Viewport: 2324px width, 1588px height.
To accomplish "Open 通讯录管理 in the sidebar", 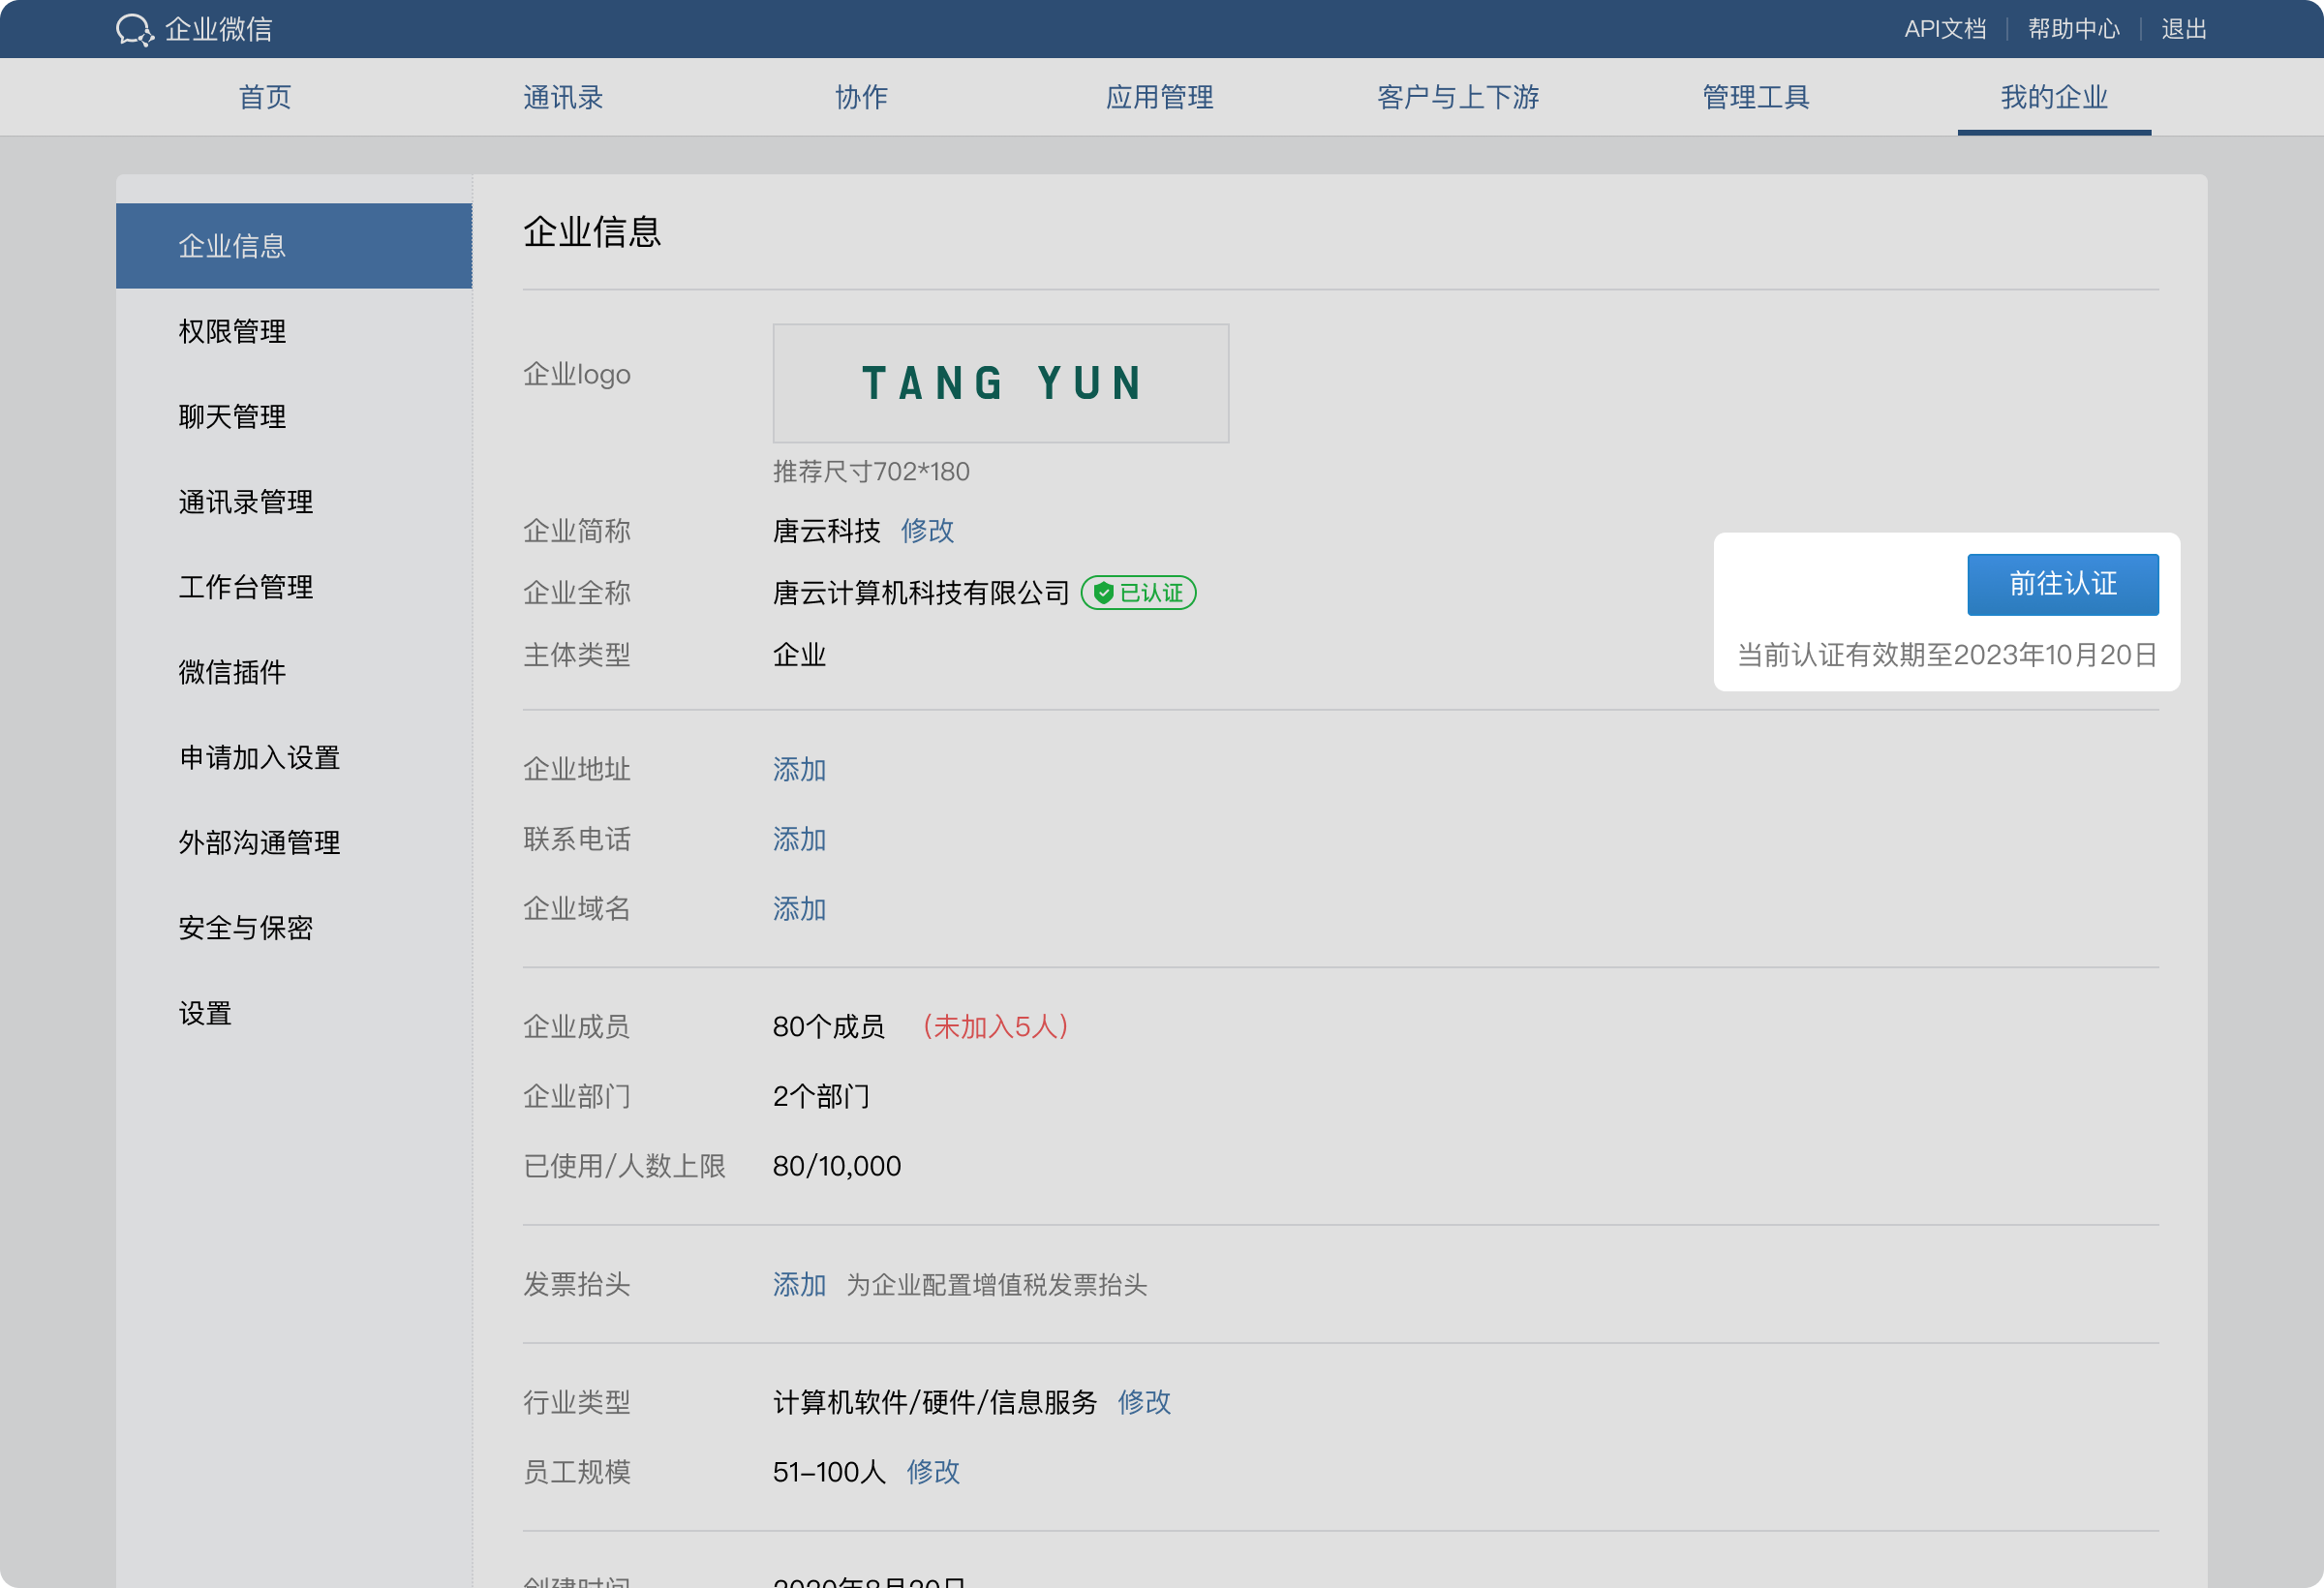I will click(294, 501).
